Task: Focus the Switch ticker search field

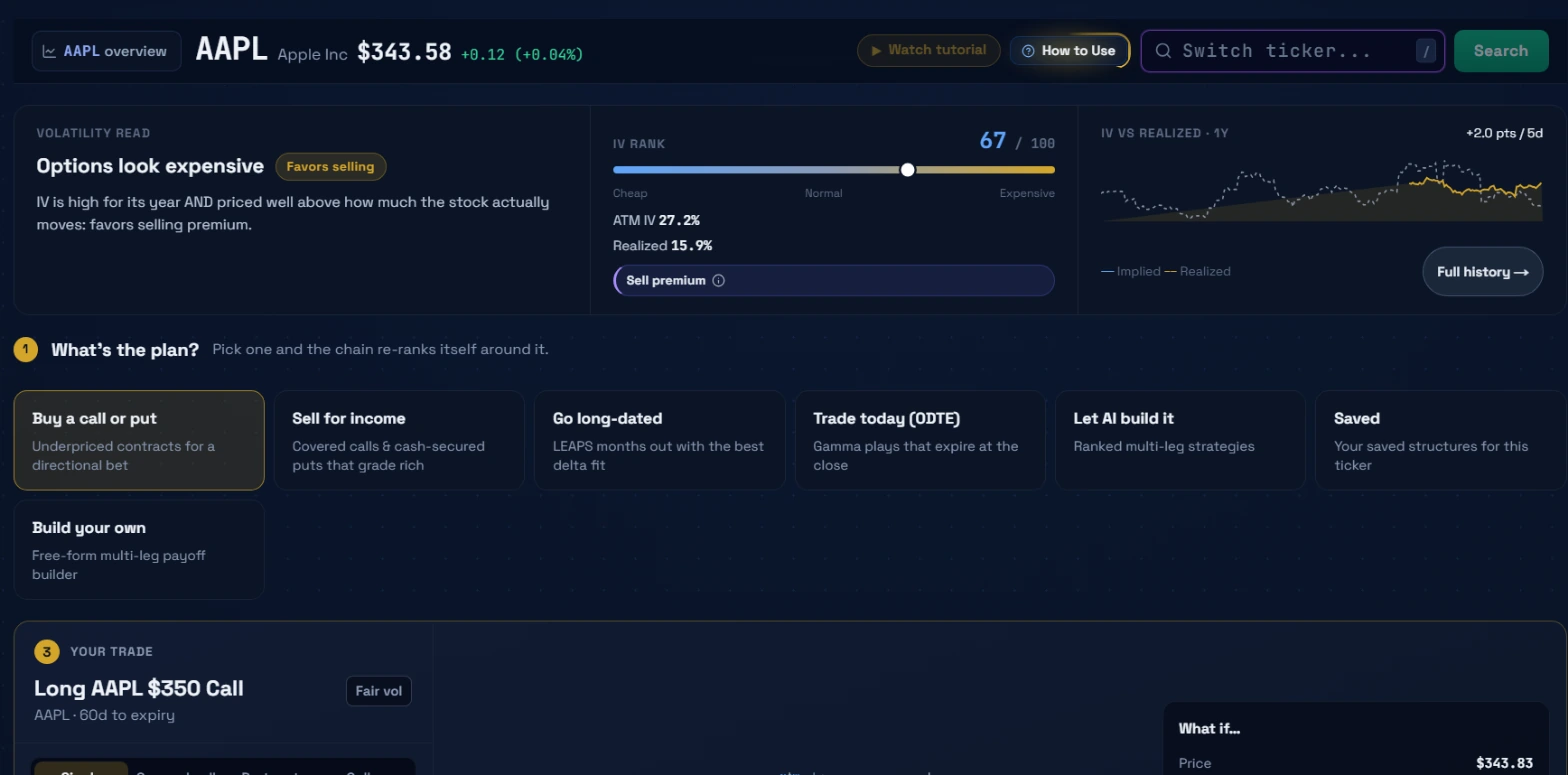Action: [x=1292, y=51]
